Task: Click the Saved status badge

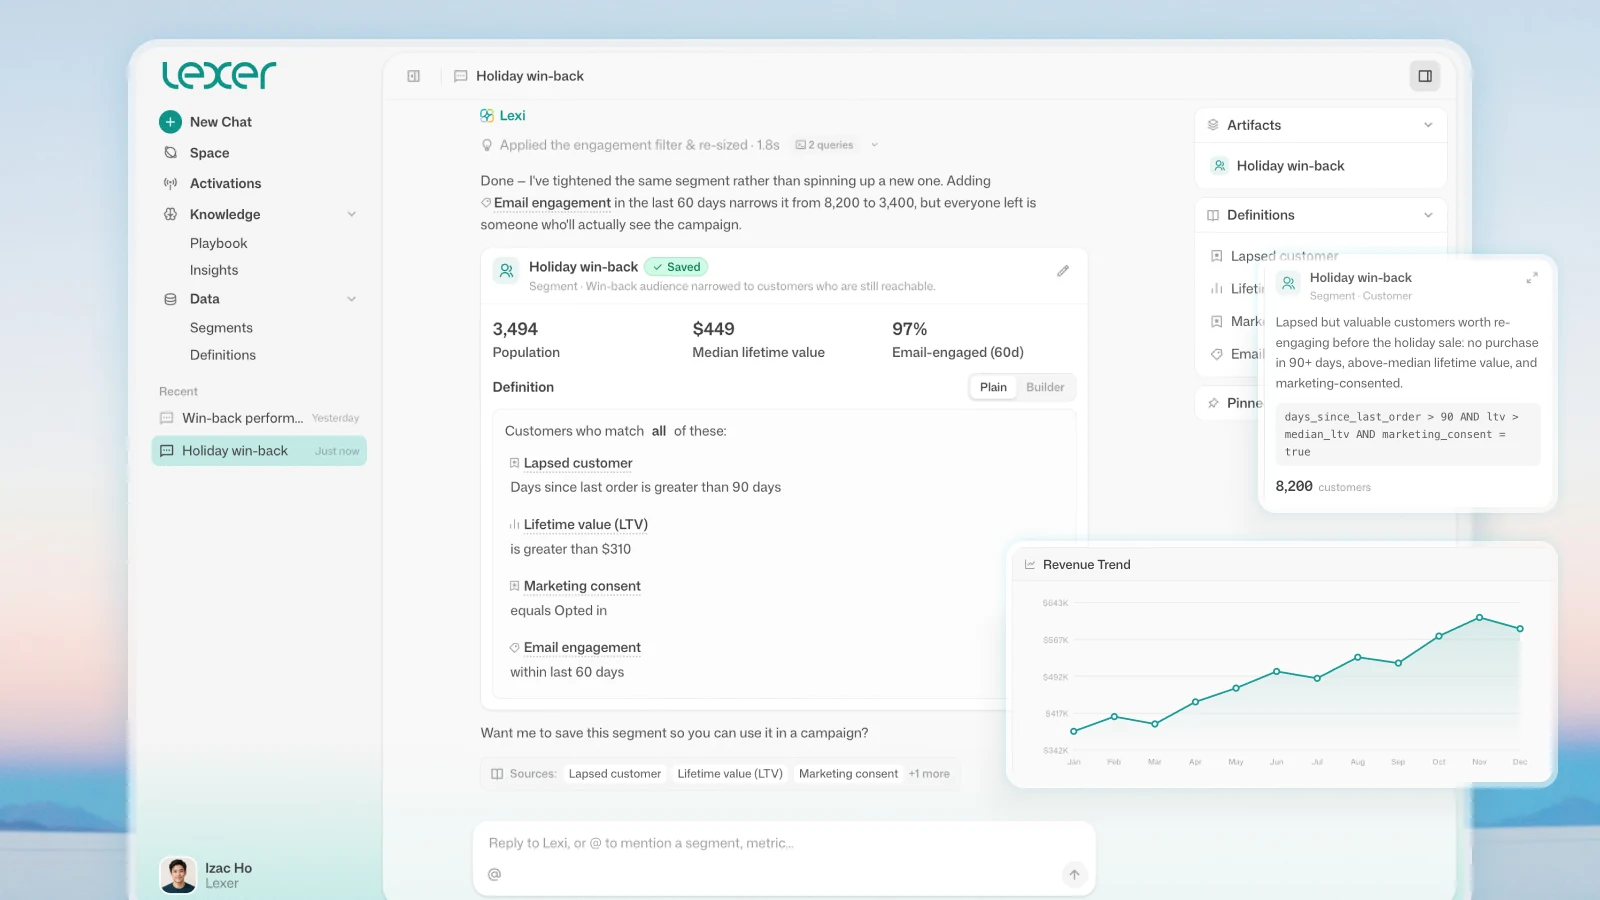Action: [x=676, y=267]
